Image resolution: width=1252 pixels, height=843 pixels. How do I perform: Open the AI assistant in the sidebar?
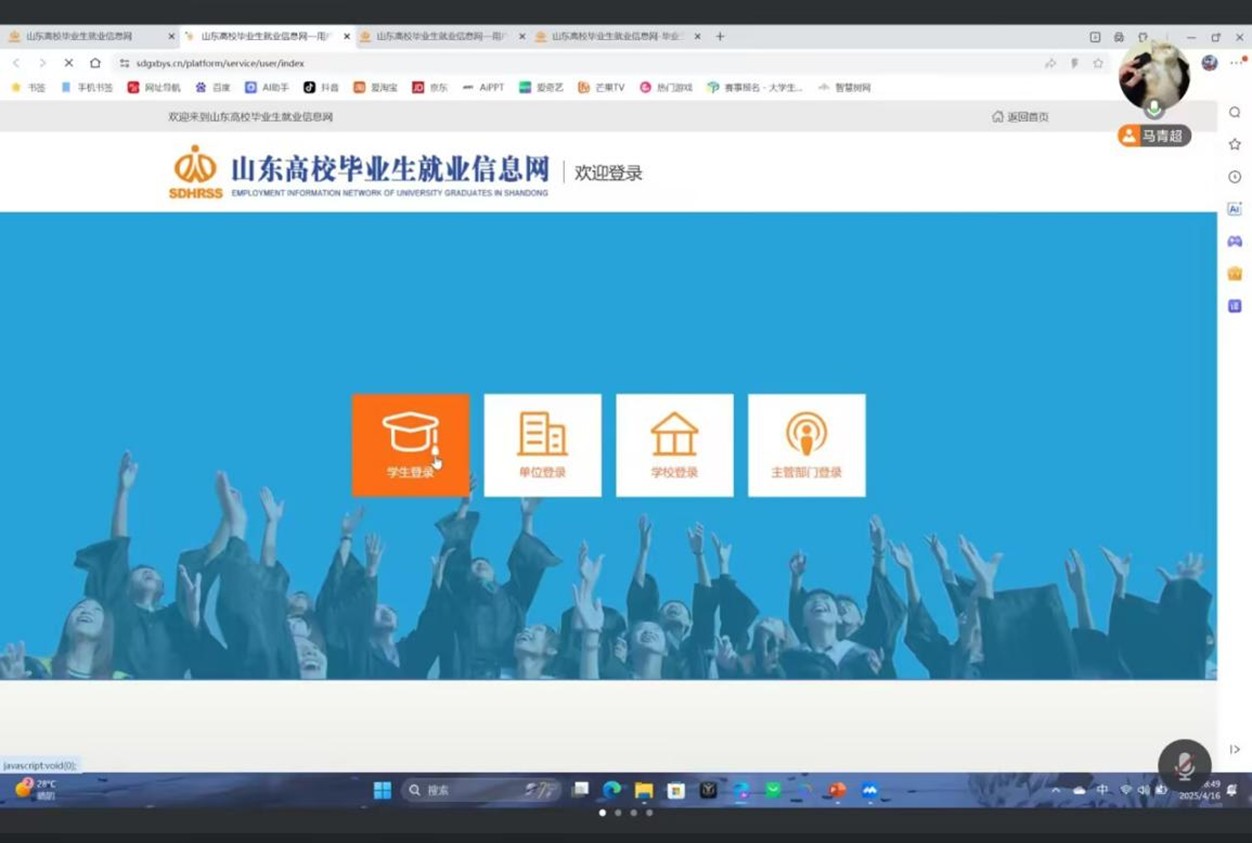(x=1234, y=209)
